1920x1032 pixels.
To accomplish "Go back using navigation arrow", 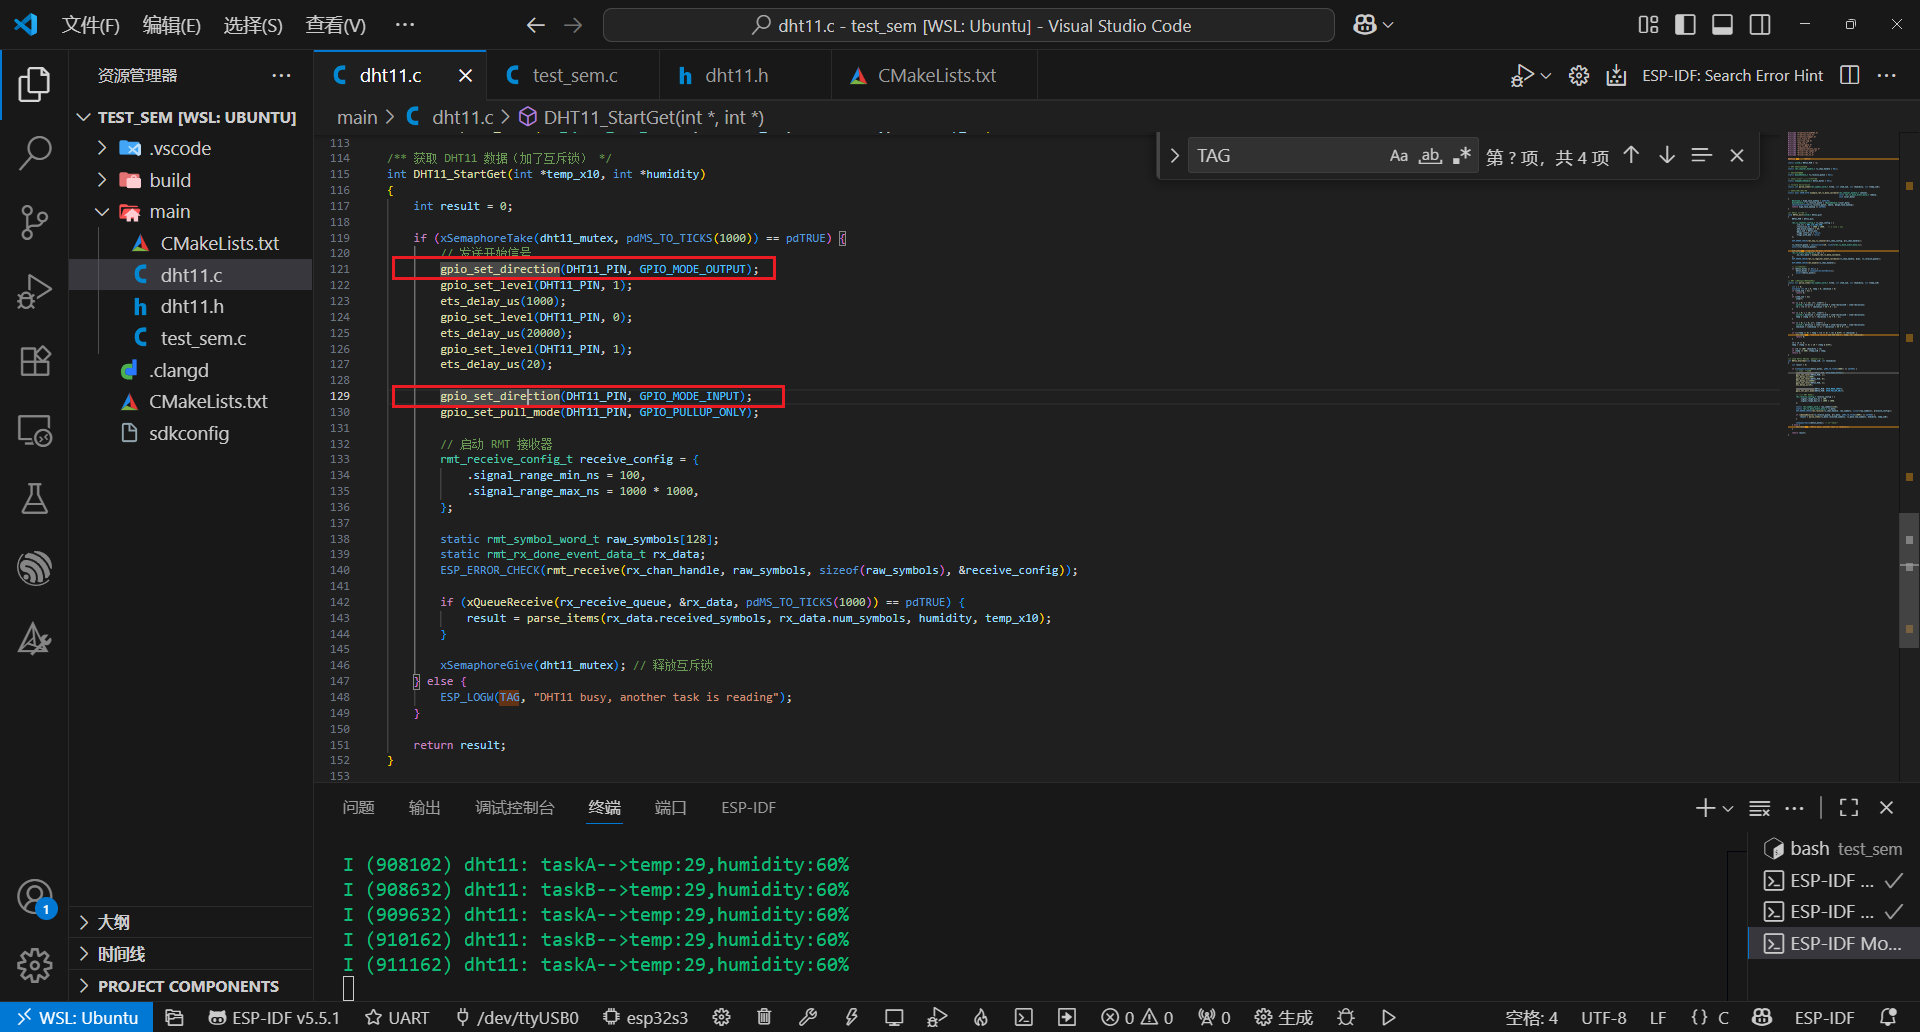I will point(536,25).
